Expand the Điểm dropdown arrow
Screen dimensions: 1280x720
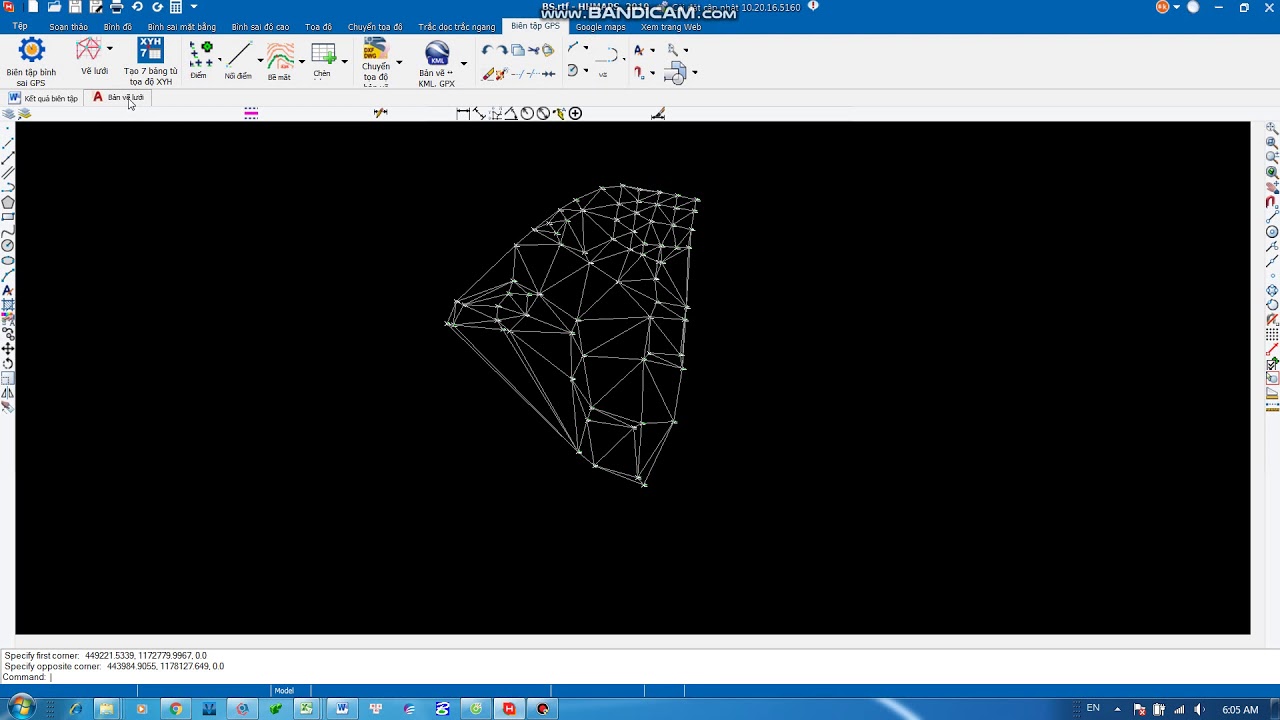pos(219,61)
